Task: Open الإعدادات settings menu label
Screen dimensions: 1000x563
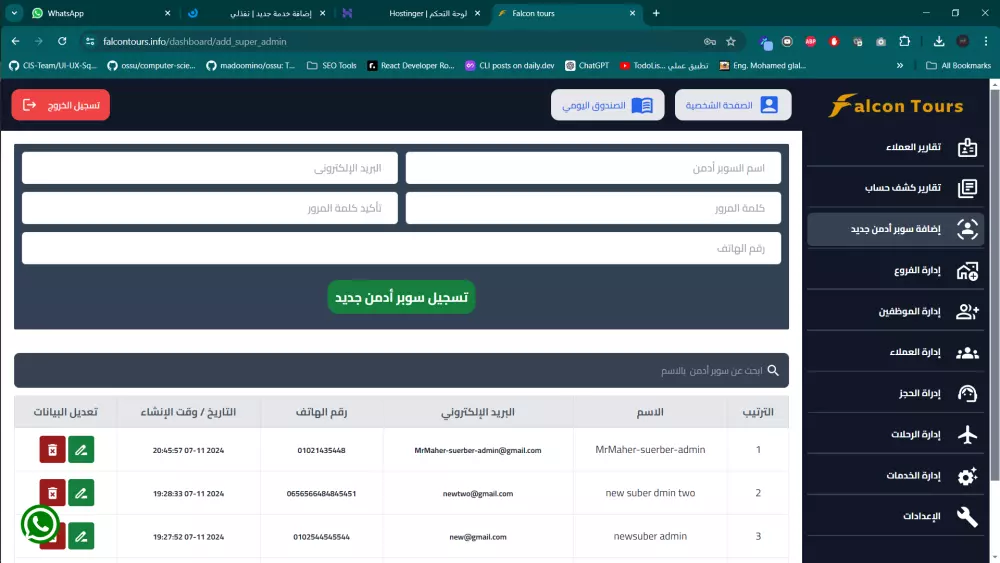Action: (922, 516)
